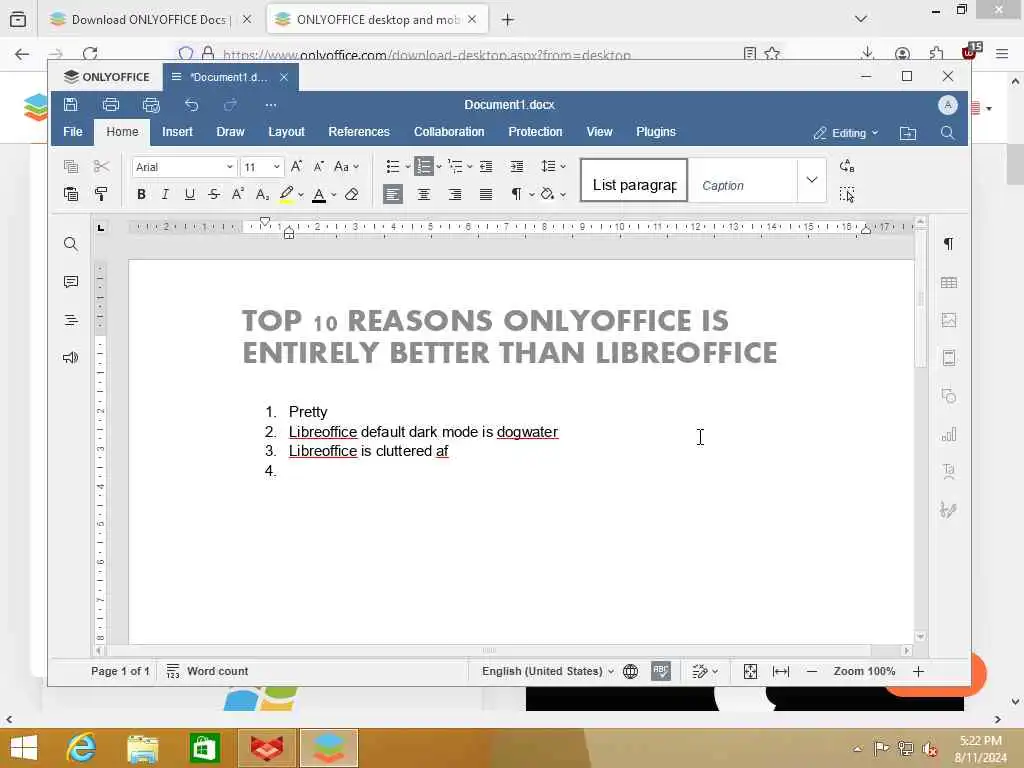Increase paragraph indent
Screen dimensions: 1024x768
517,167
